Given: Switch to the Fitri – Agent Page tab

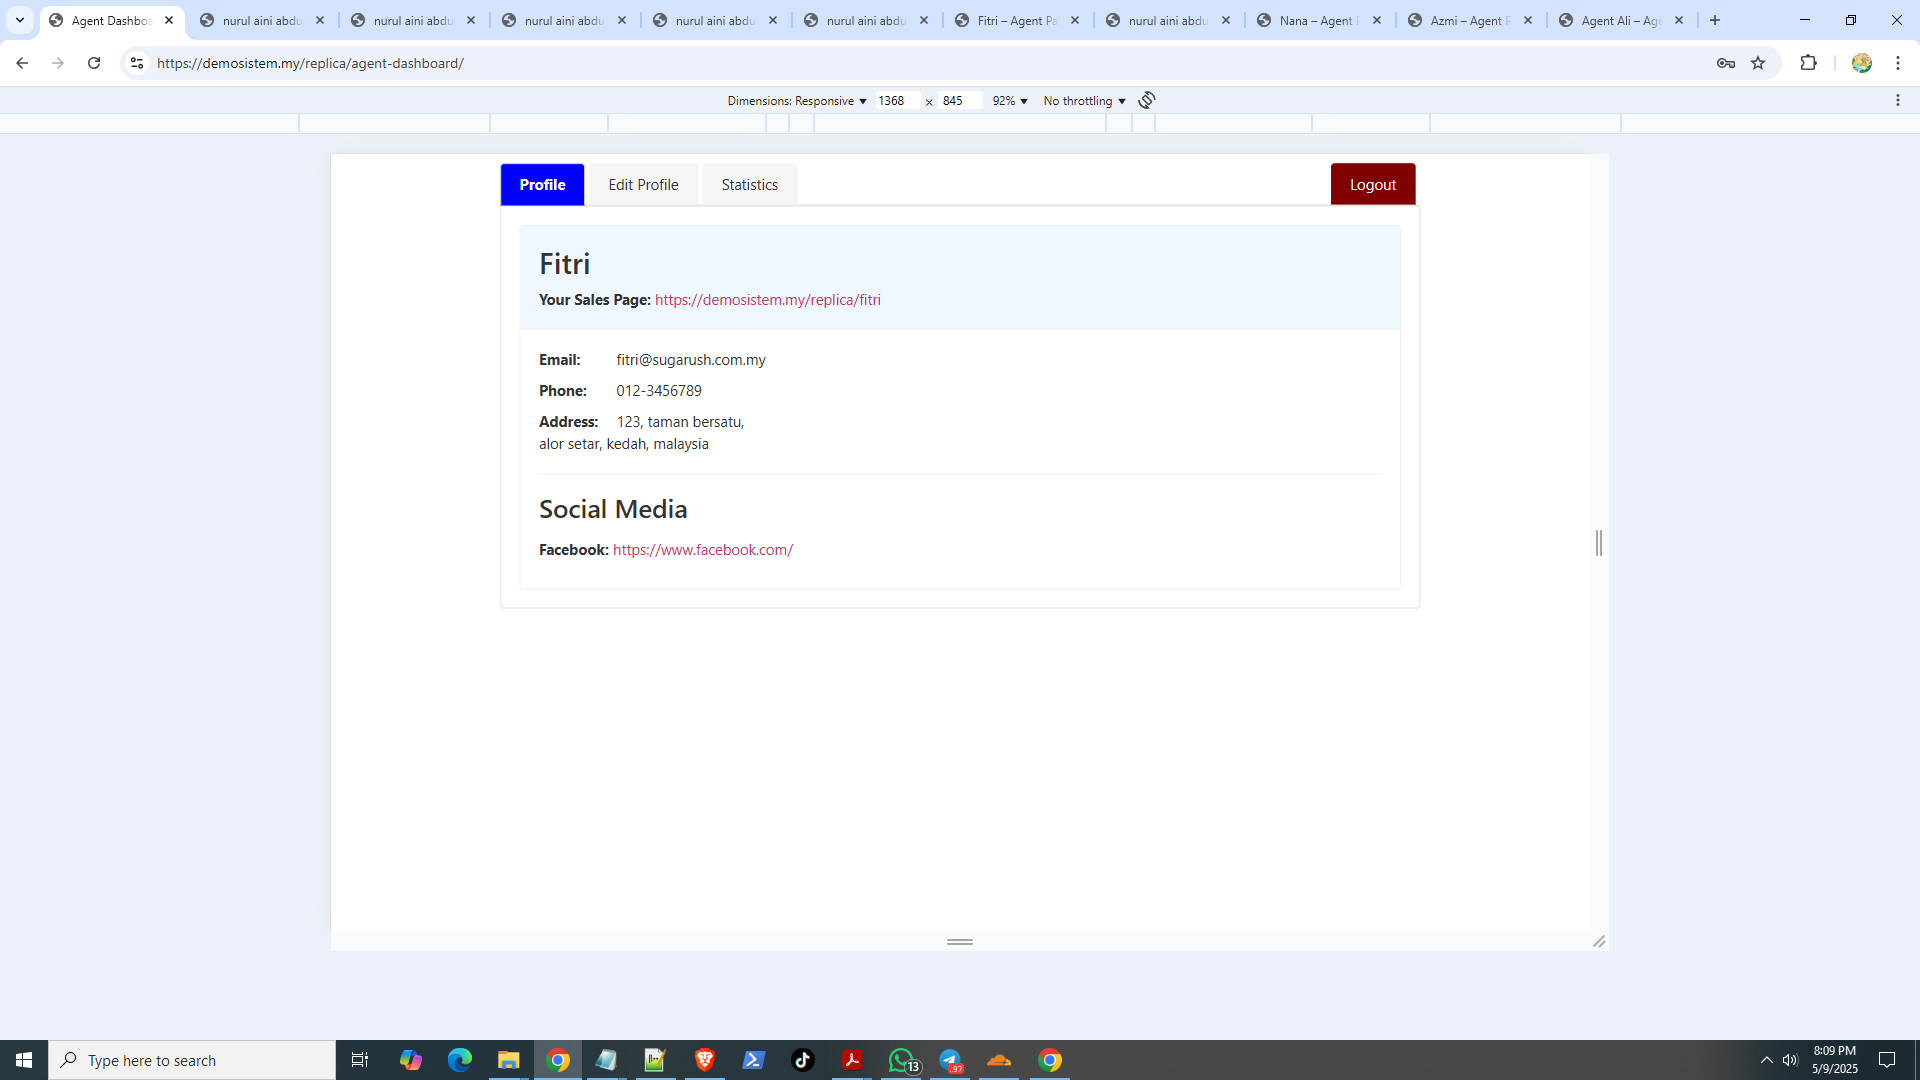Looking at the screenshot, I should 1017,20.
